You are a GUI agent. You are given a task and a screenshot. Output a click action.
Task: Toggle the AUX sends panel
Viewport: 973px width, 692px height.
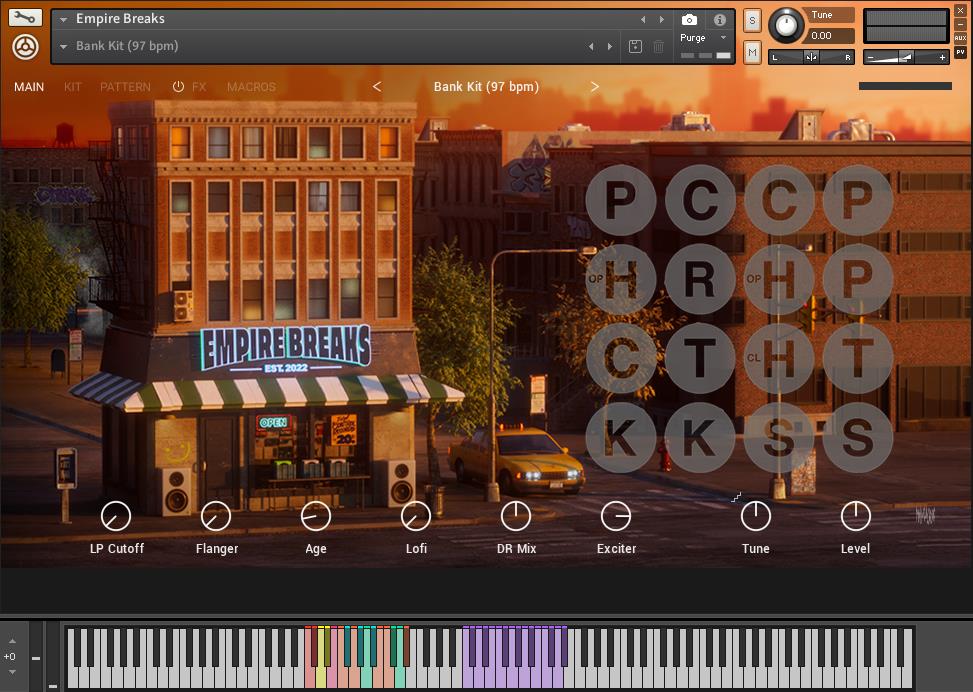(x=960, y=38)
